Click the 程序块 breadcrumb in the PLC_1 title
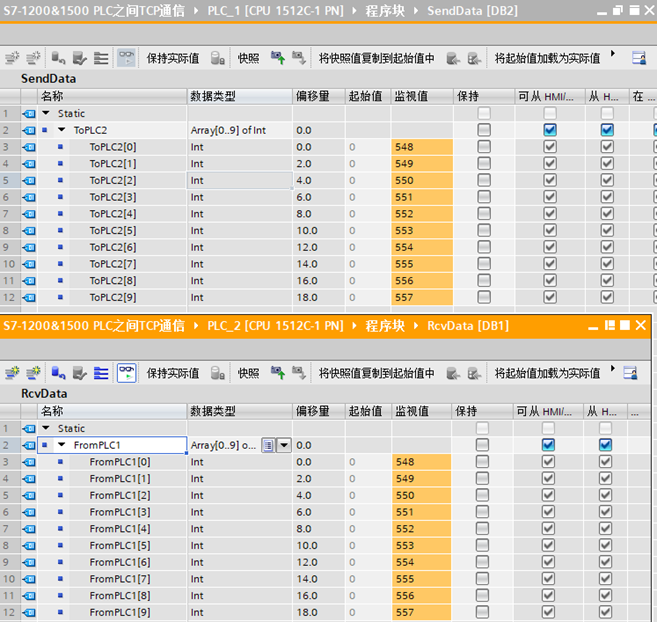Image resolution: width=657 pixels, height=622 pixels. click(x=387, y=11)
